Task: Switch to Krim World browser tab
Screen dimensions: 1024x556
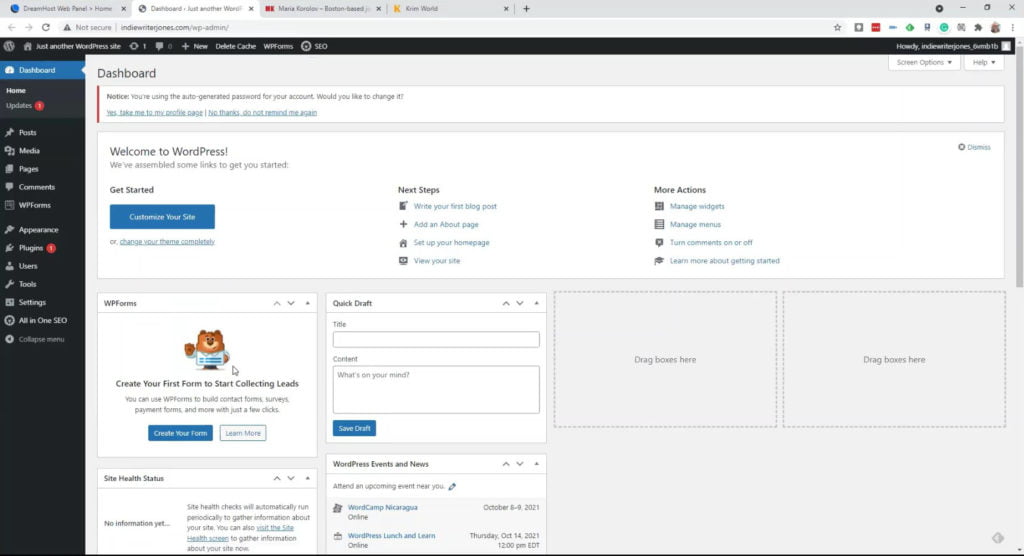Action: point(451,8)
